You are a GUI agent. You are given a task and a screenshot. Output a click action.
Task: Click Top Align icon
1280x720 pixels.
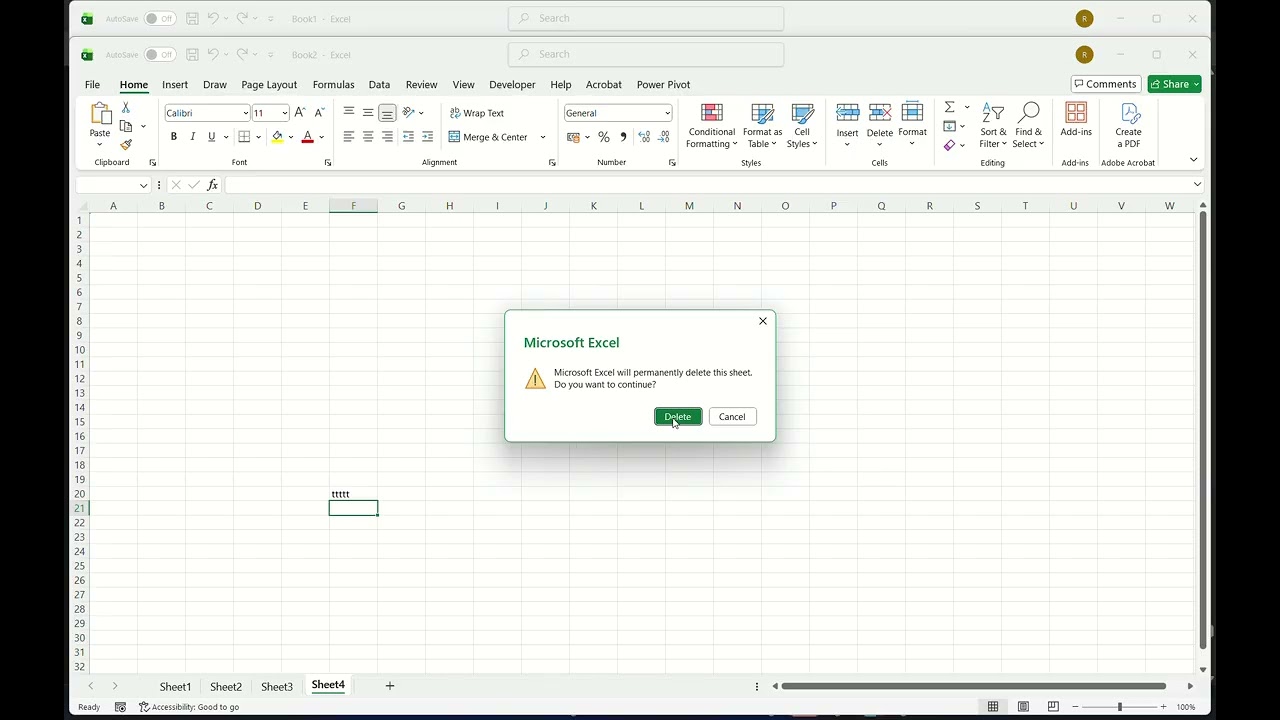tap(349, 113)
